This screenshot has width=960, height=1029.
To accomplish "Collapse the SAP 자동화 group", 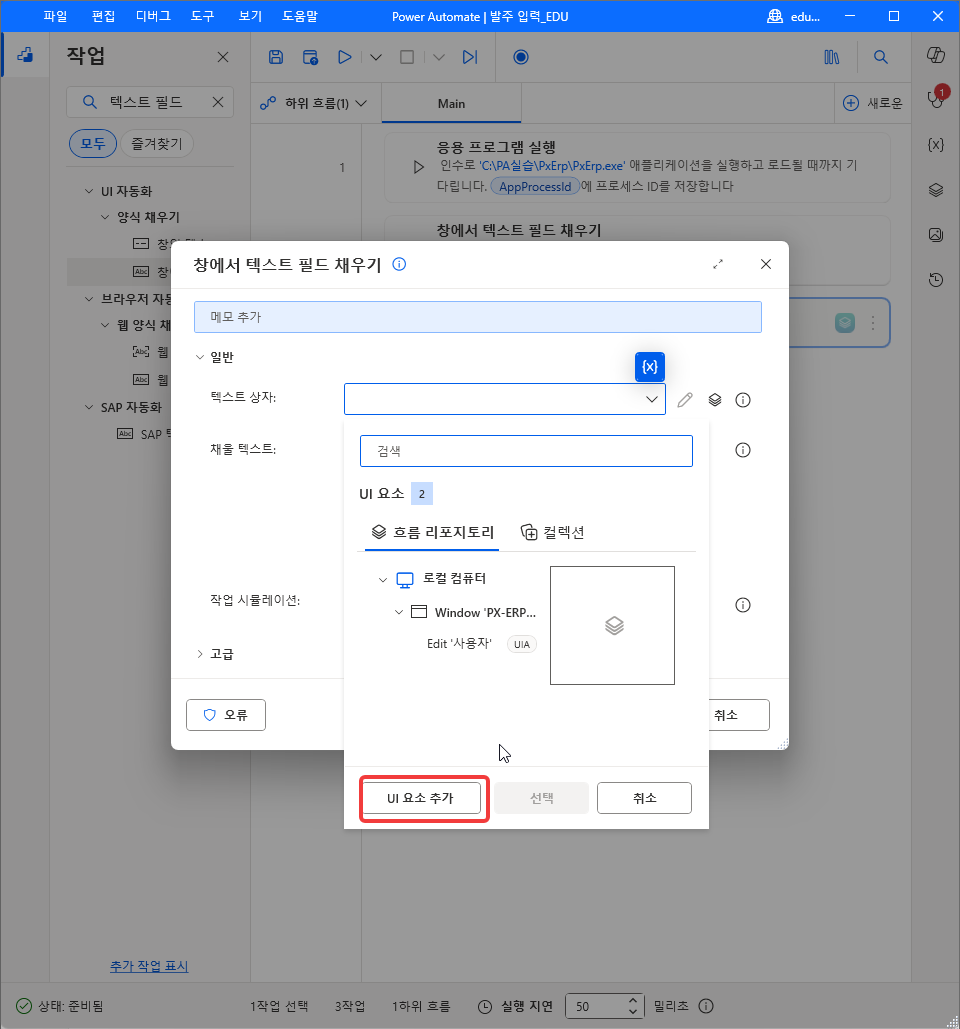I will (x=89, y=408).
